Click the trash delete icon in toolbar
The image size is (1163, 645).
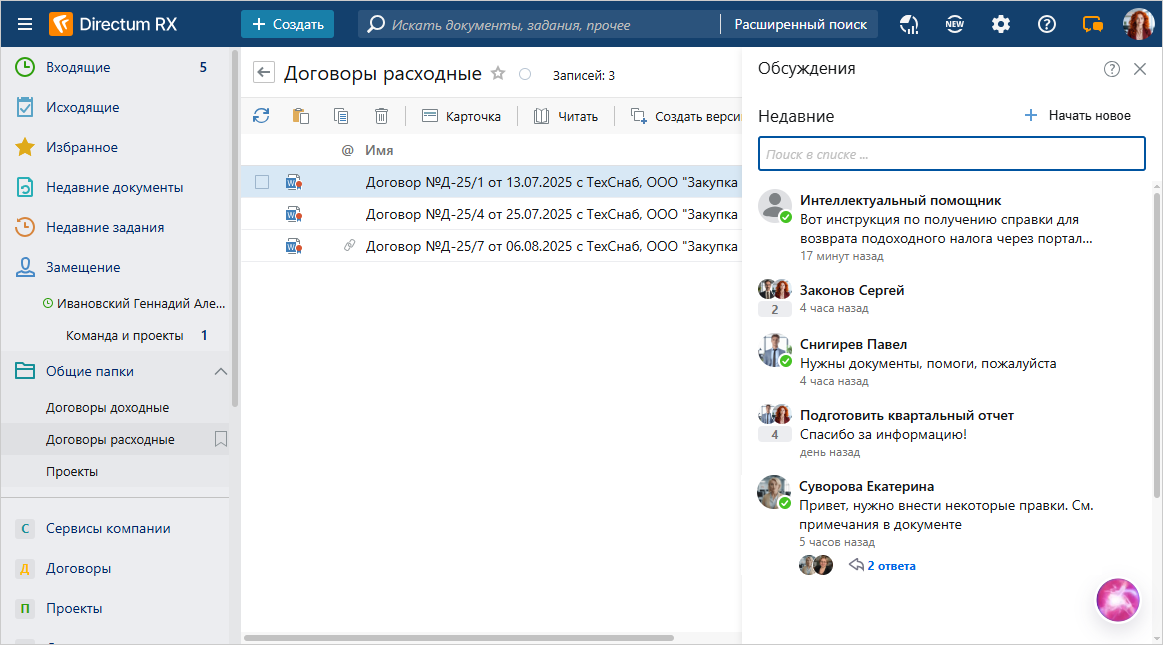tap(381, 116)
